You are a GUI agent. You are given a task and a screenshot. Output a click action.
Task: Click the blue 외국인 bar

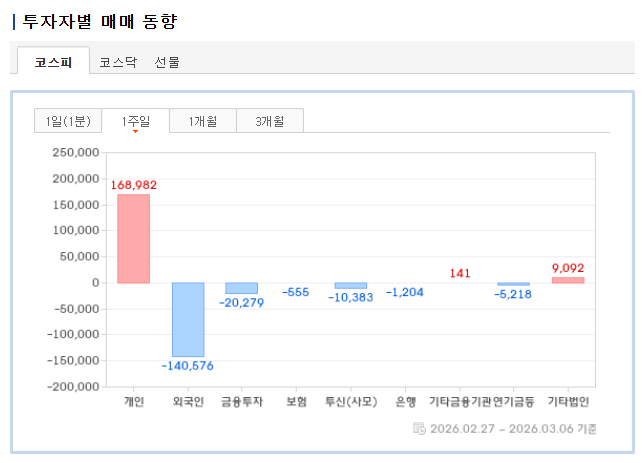click(188, 320)
